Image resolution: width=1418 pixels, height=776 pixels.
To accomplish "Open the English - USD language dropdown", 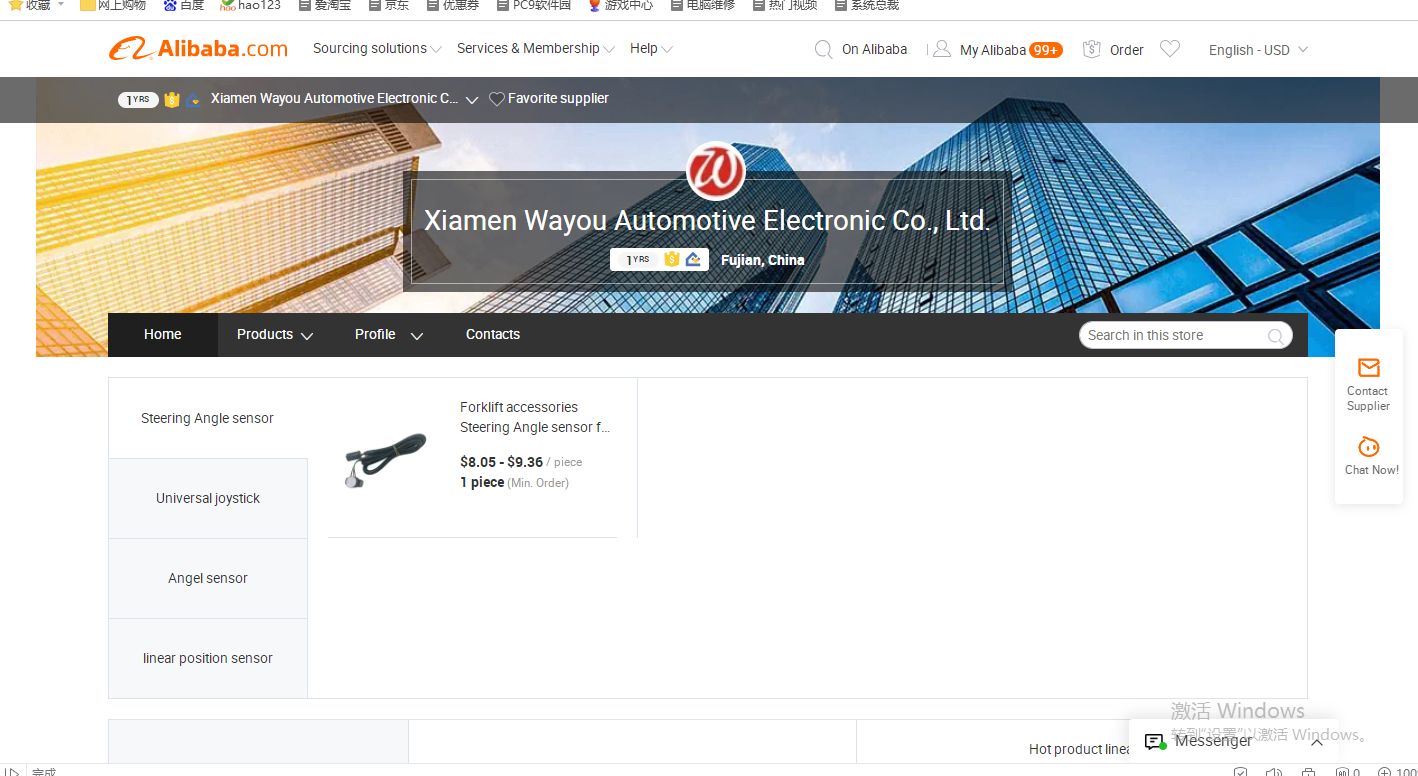I will [1258, 50].
